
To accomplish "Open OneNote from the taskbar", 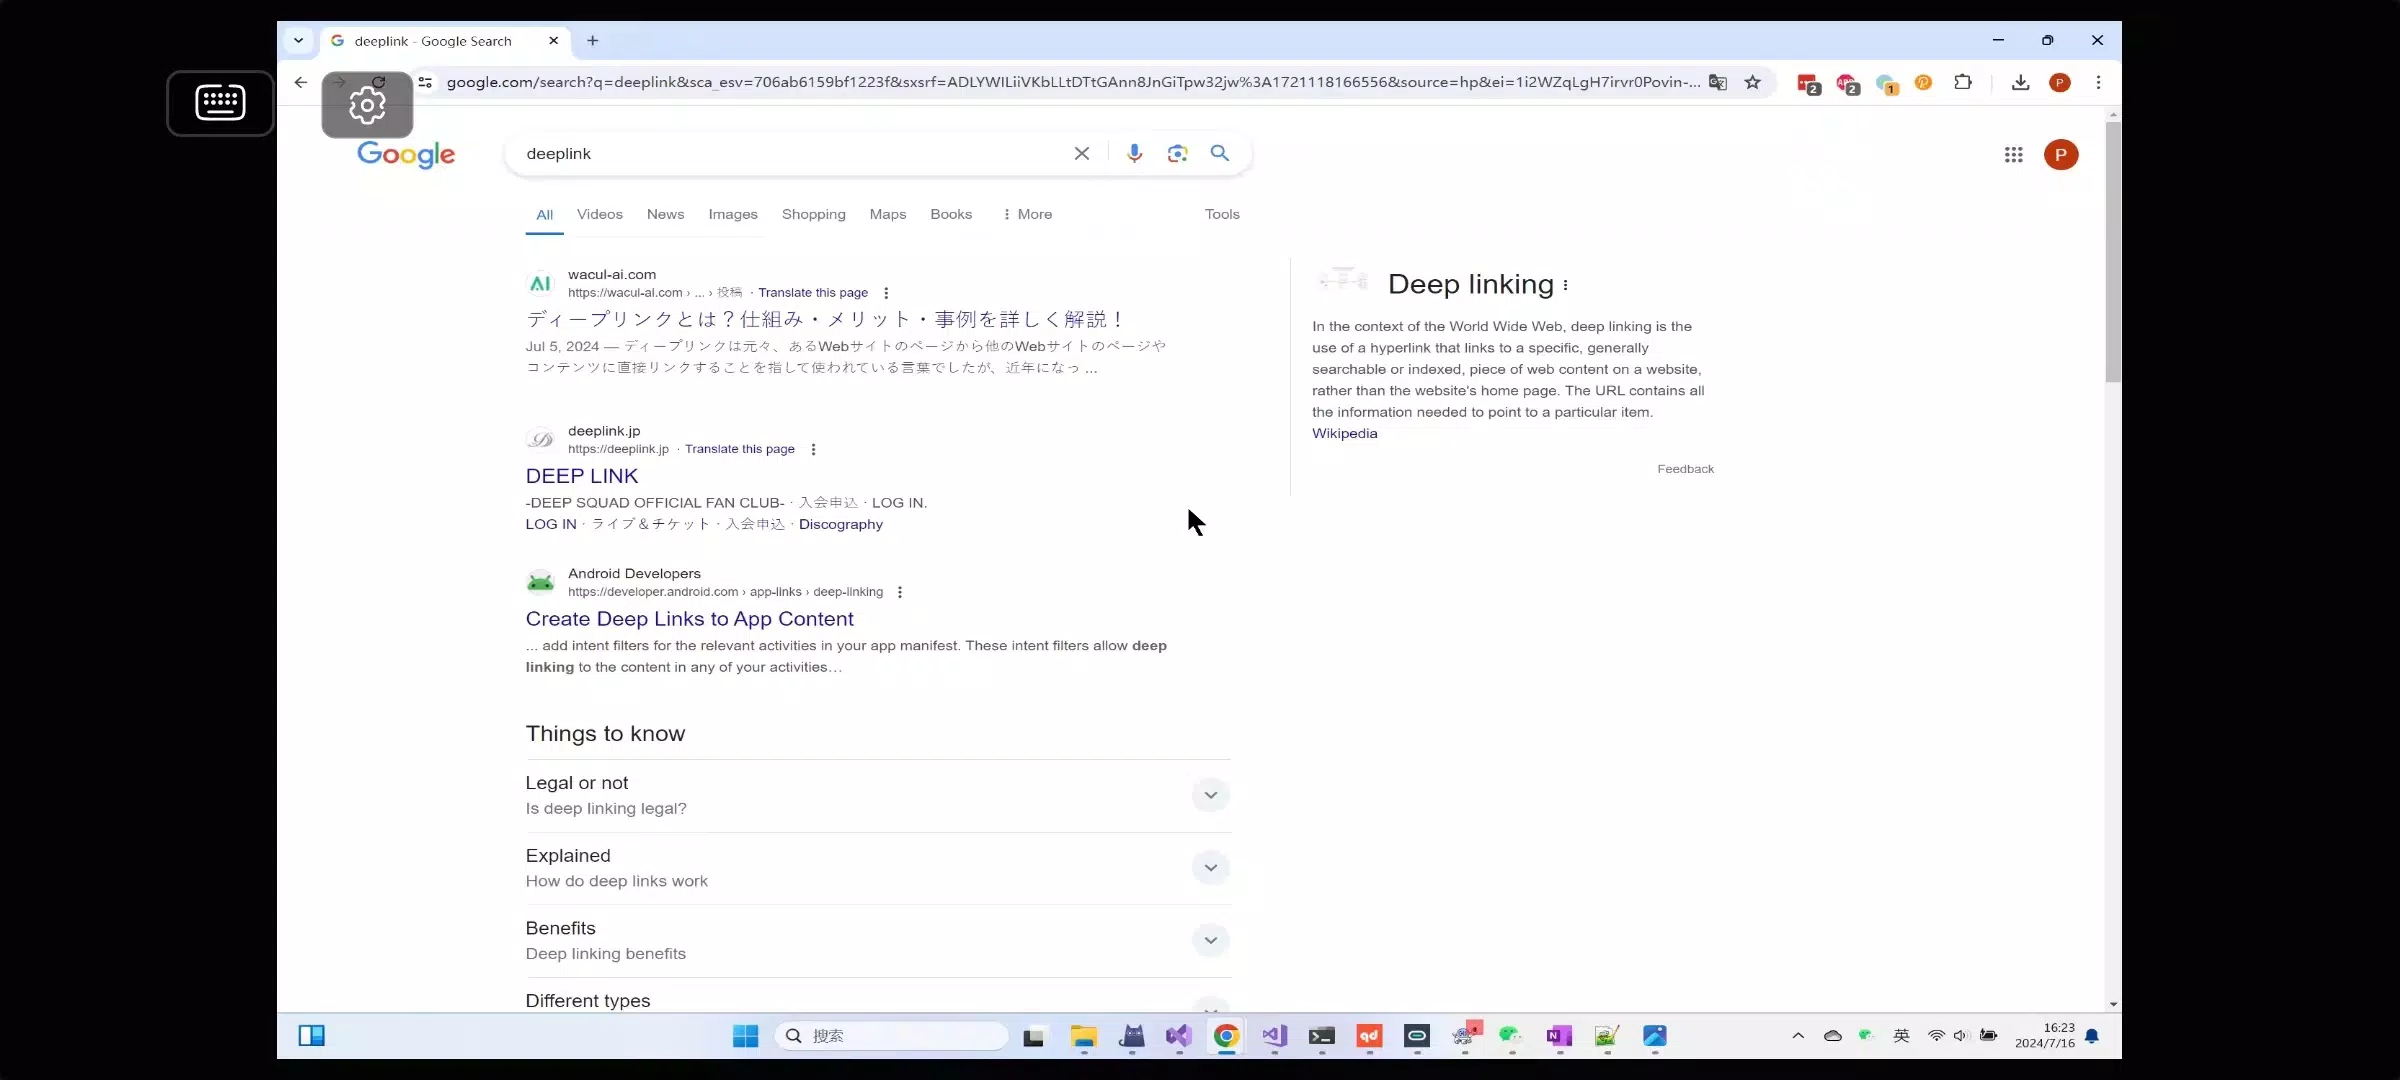I will (1559, 1036).
